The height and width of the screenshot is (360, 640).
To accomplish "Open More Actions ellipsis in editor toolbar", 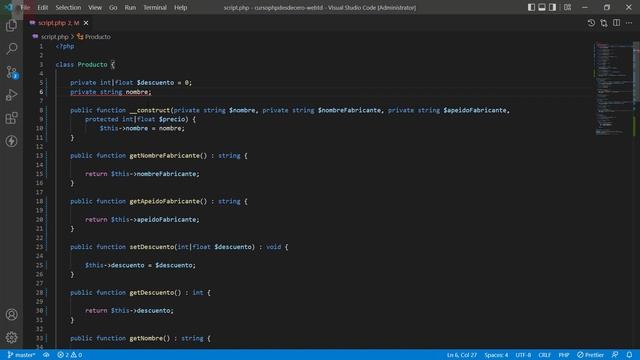I will (x=629, y=23).
